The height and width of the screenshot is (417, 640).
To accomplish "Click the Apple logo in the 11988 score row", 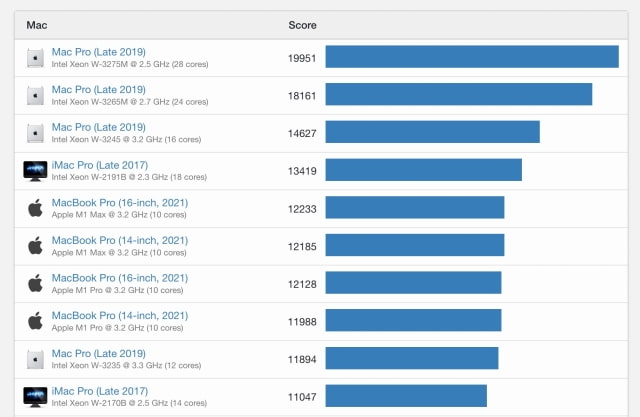I will tap(35, 321).
